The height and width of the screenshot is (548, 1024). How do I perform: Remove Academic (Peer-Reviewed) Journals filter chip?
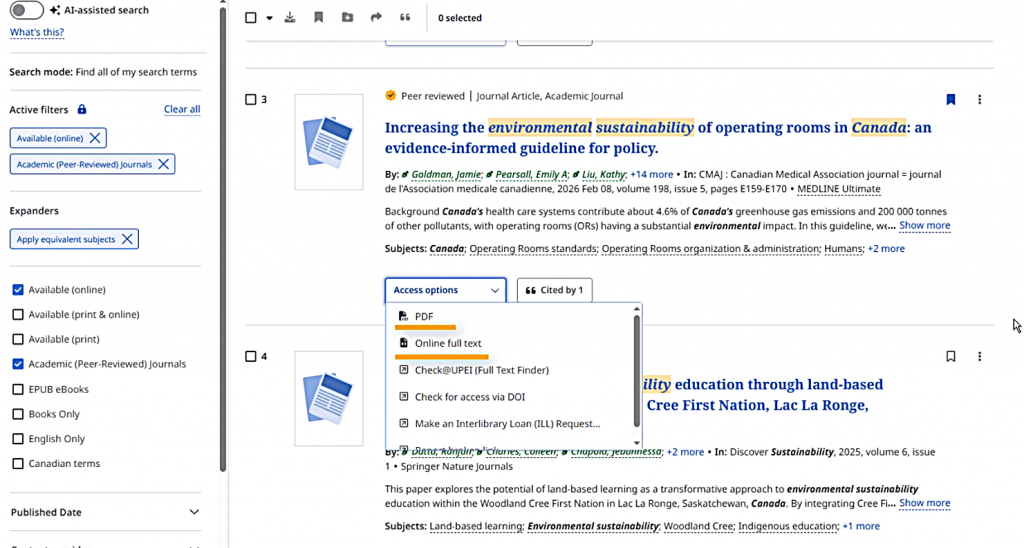[x=164, y=164]
